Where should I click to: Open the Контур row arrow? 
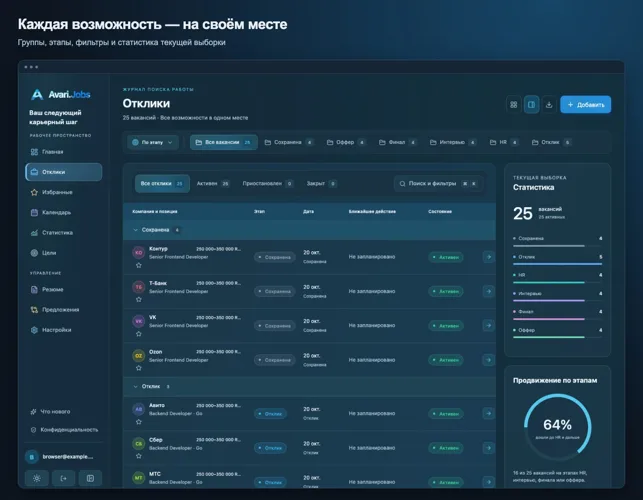pyautogui.click(x=488, y=257)
